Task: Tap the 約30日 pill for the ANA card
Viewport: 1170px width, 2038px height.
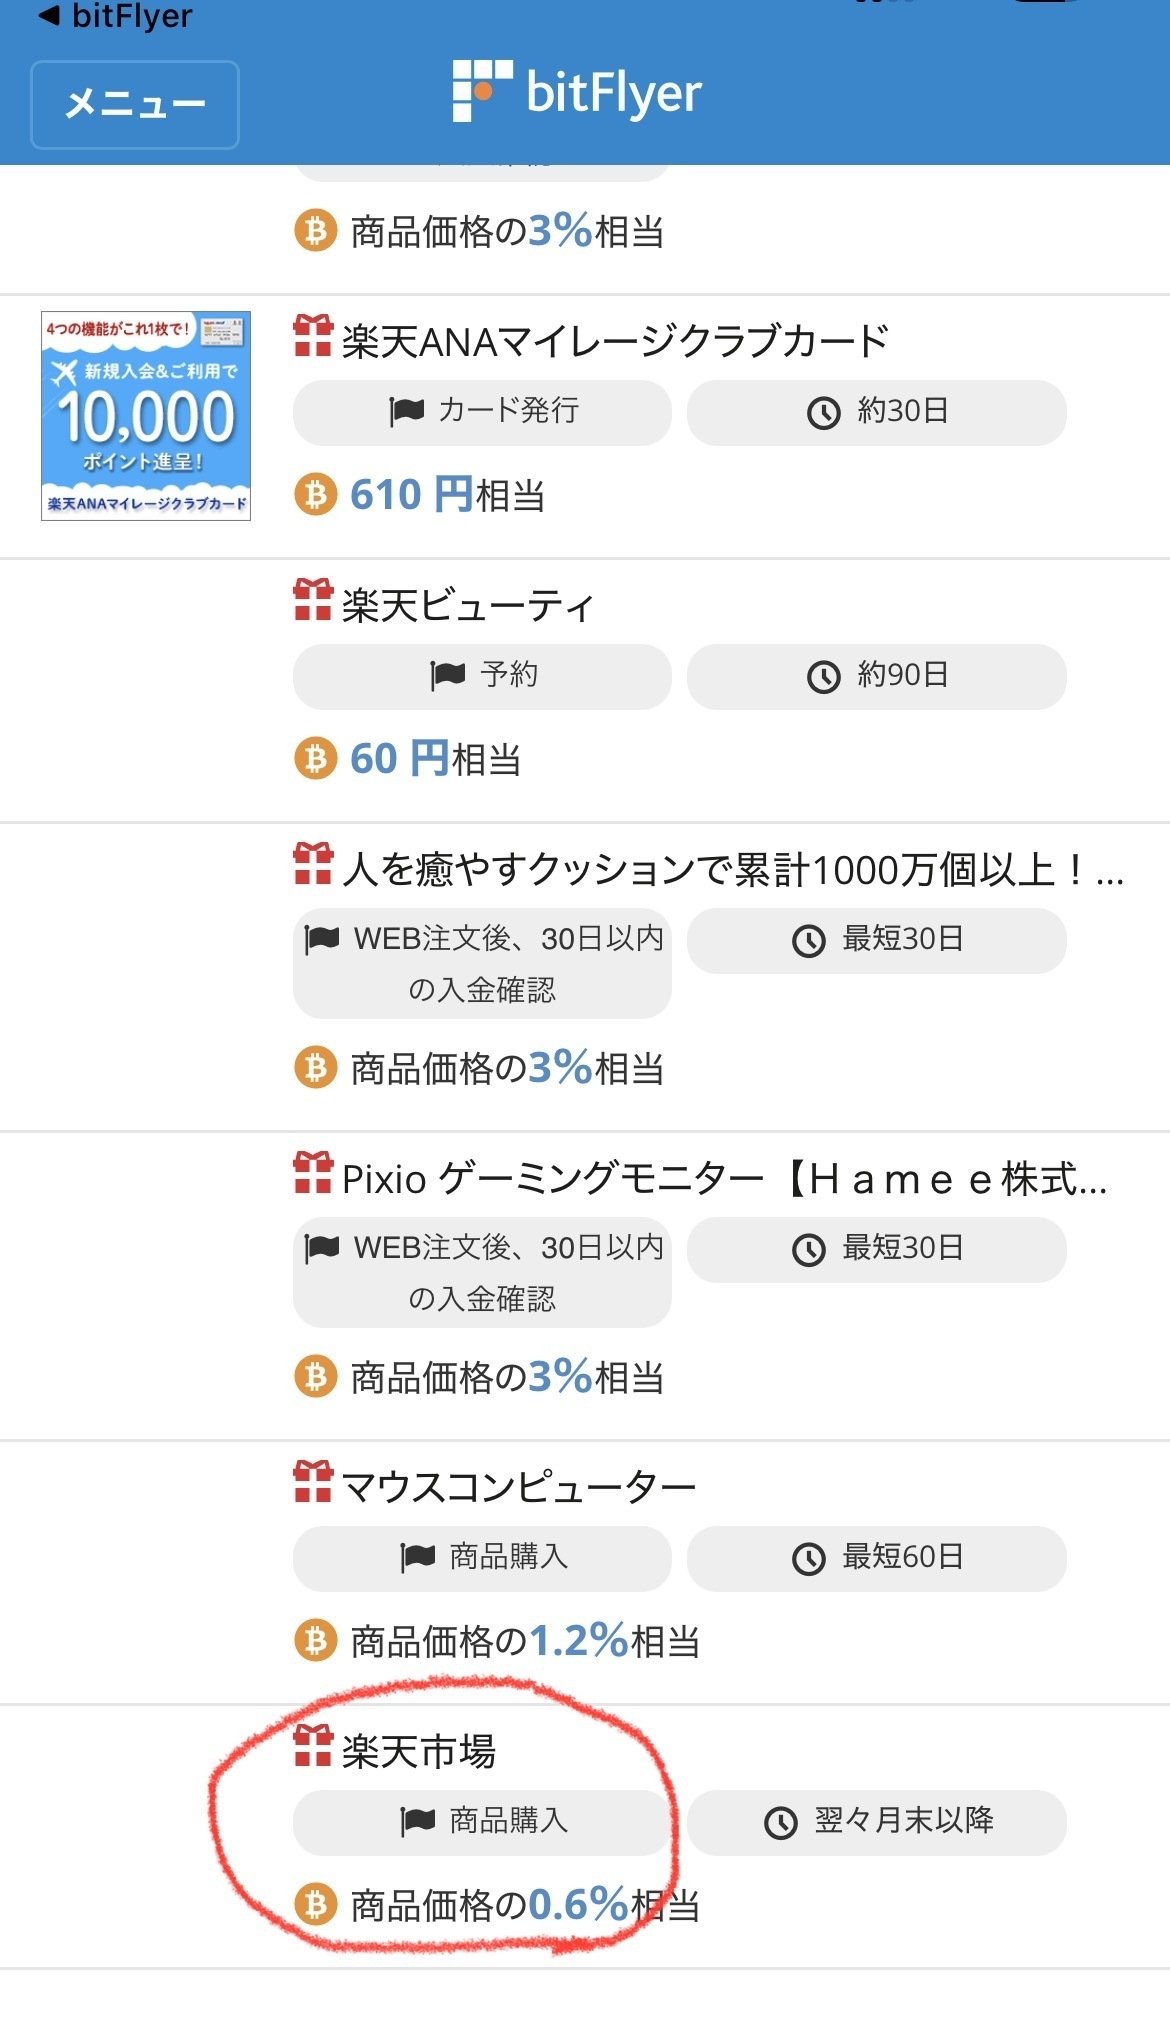Action: [876, 411]
